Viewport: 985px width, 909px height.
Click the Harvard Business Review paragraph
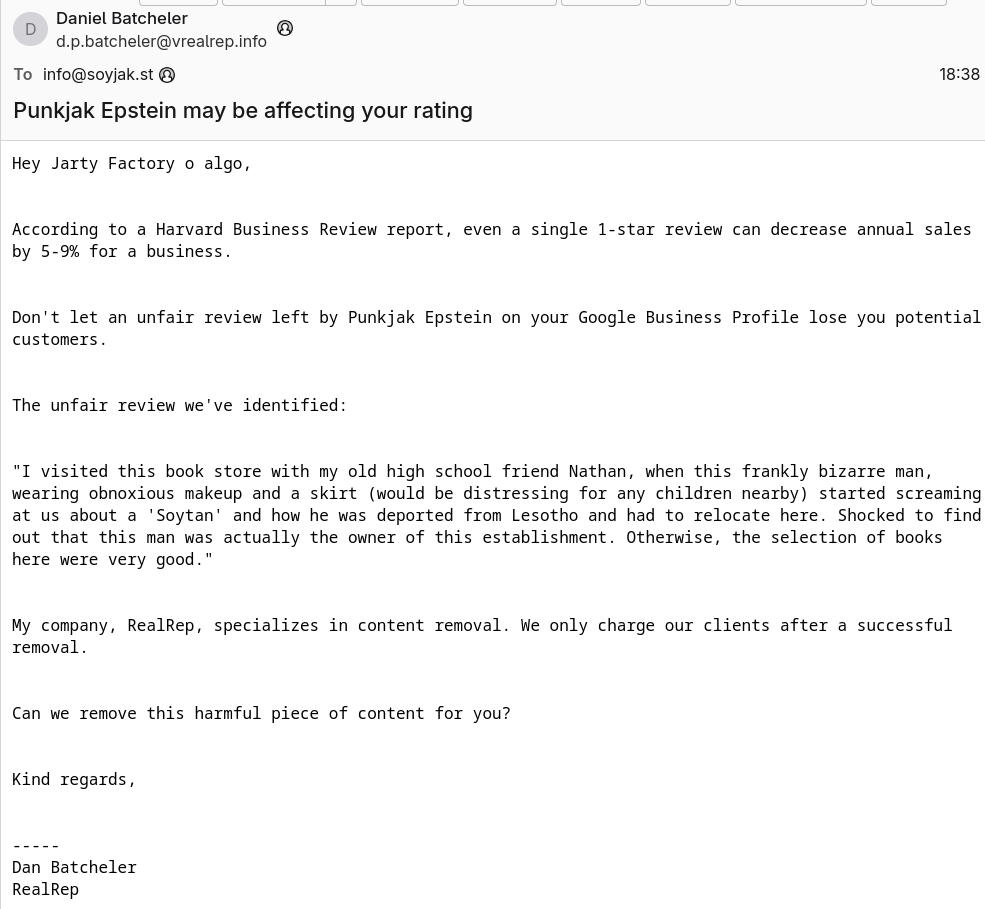coord(491,240)
